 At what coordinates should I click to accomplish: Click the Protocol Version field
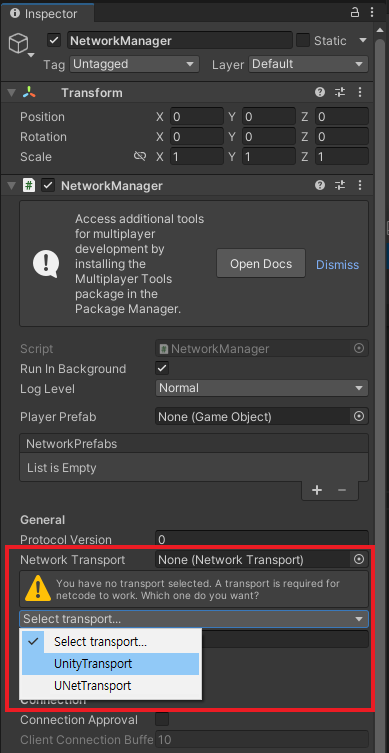tap(262, 539)
